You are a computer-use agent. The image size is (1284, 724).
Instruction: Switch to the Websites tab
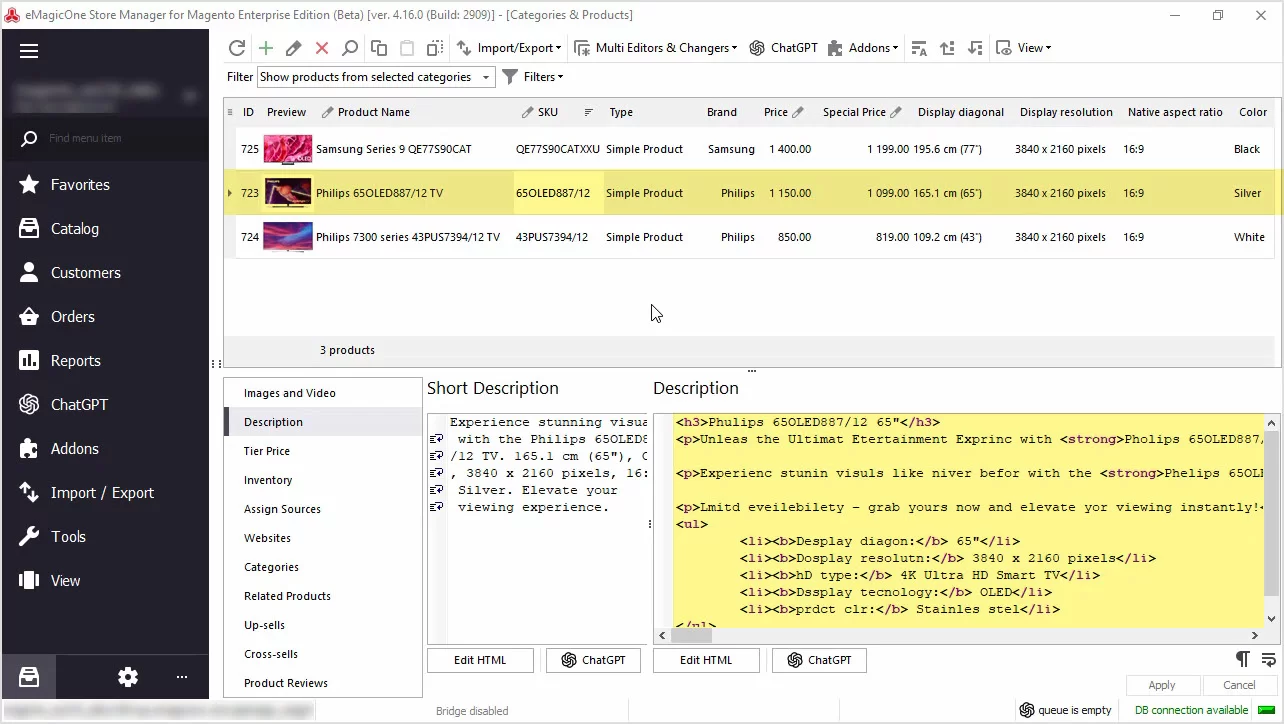323,538
